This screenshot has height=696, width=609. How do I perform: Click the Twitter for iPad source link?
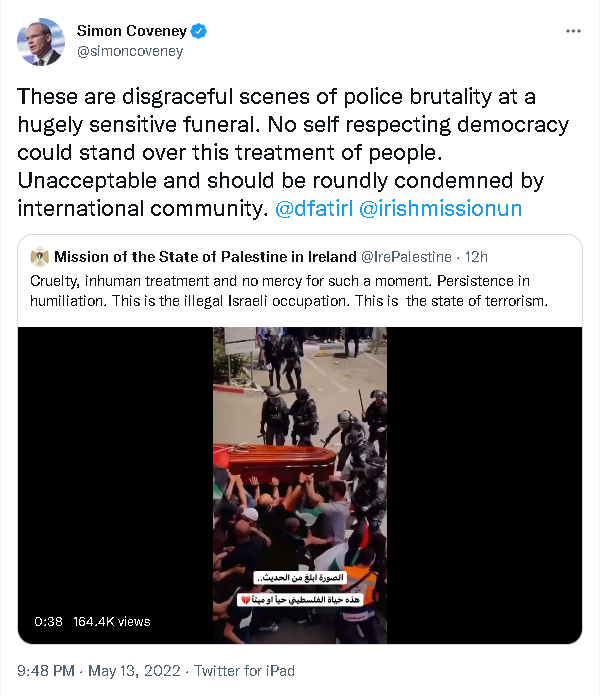point(245,671)
